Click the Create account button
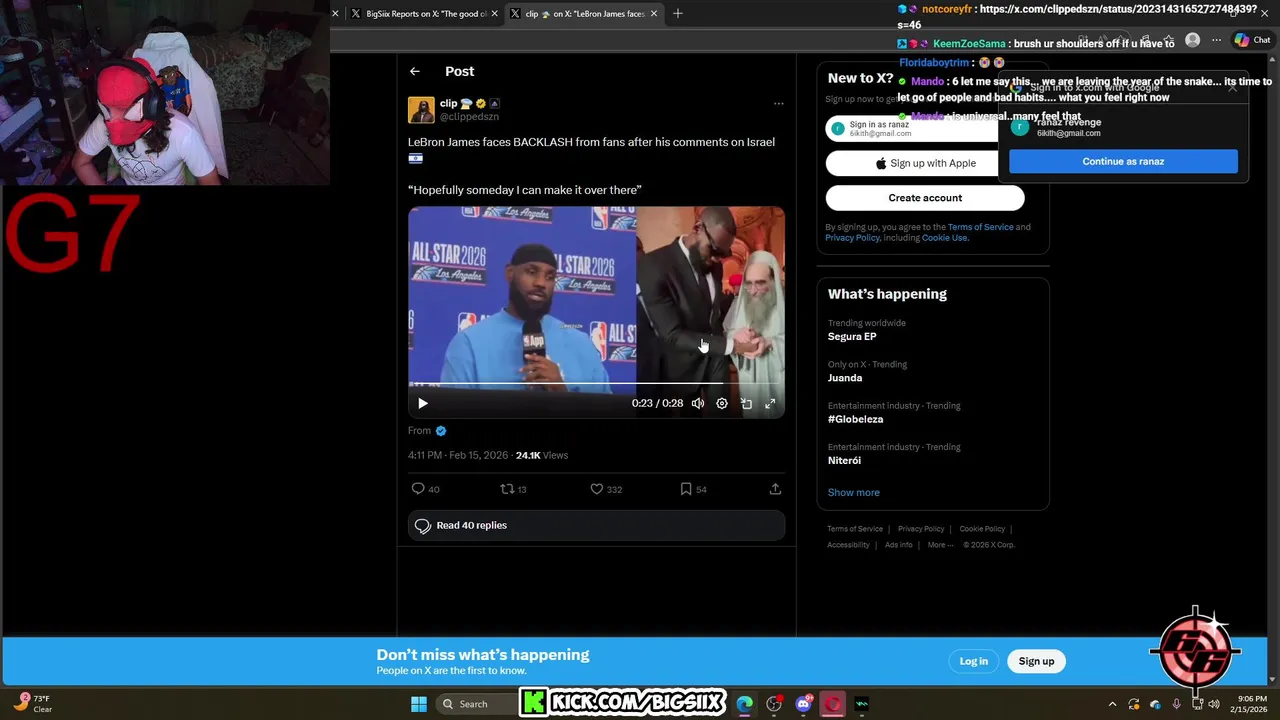 click(925, 198)
